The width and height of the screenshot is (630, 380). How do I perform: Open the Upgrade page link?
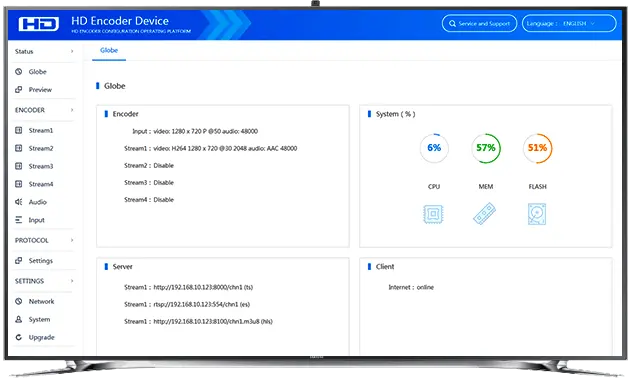click(41, 337)
